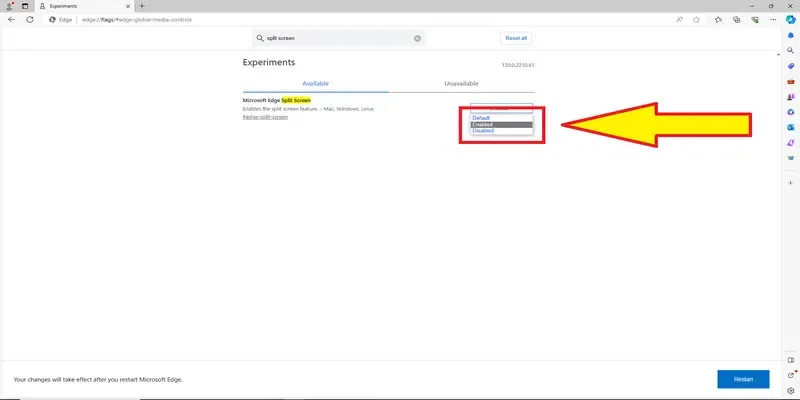Open the sidebar shopping cart icon
The image size is (800, 400).
point(791,158)
